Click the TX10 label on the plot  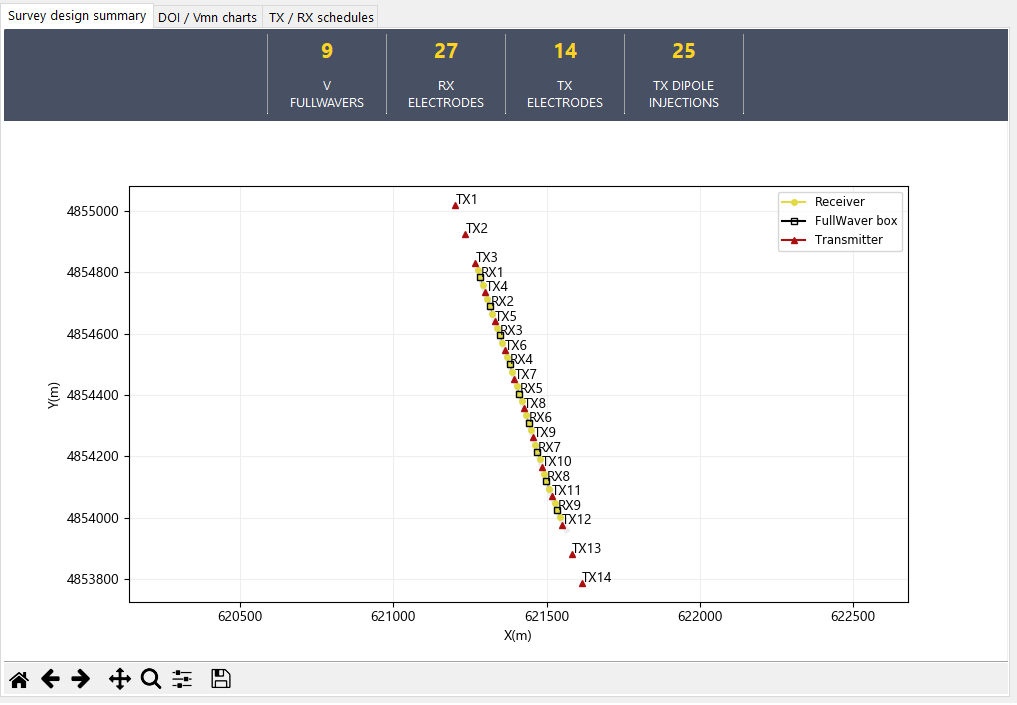click(x=557, y=462)
